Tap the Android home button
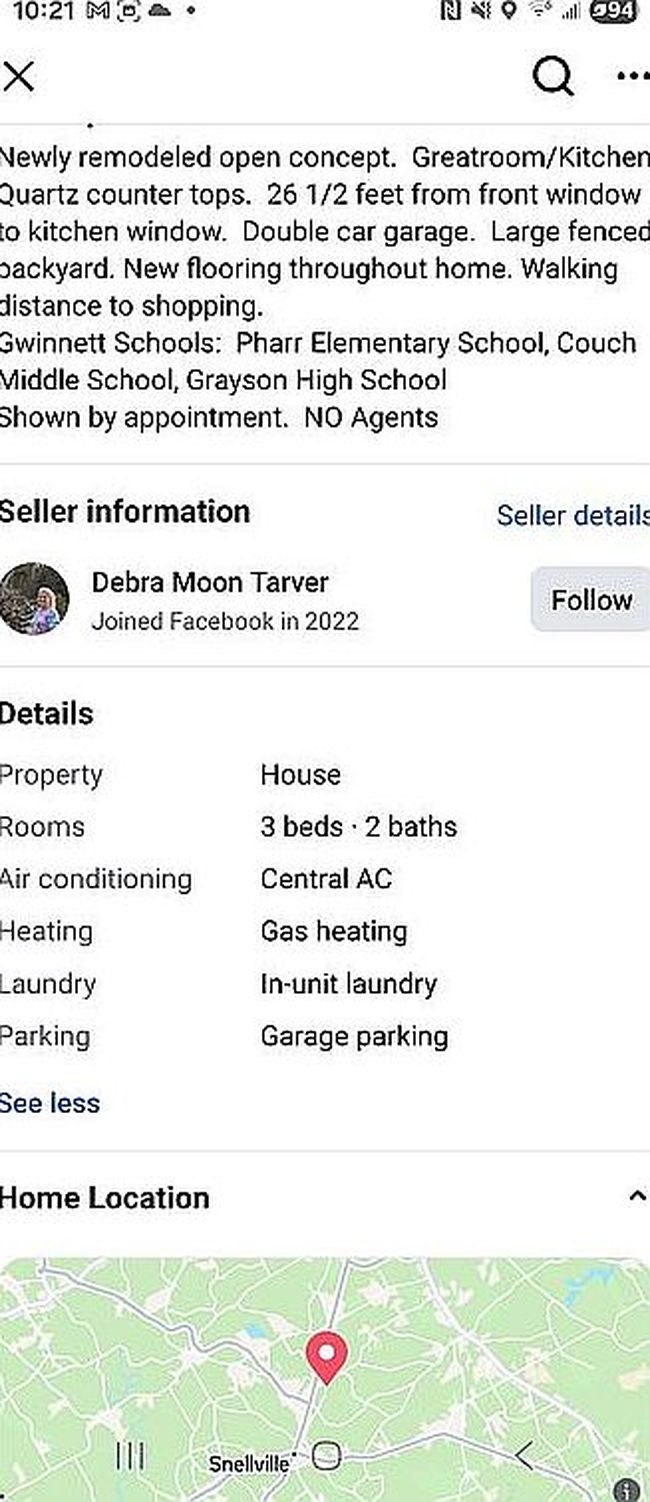 tap(326, 1455)
